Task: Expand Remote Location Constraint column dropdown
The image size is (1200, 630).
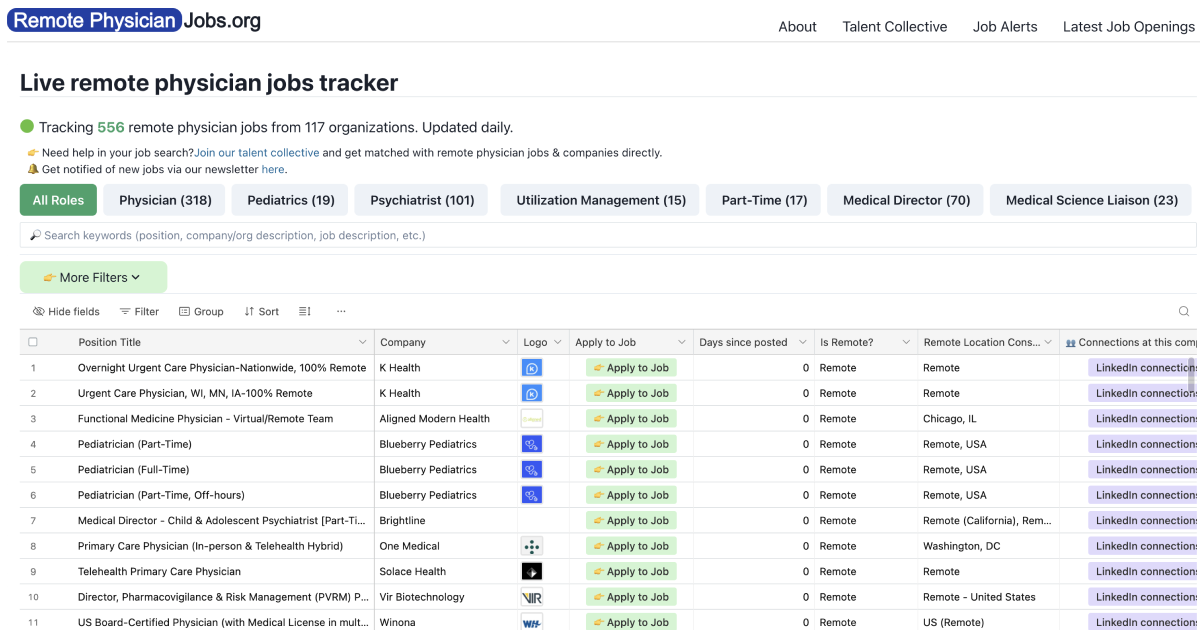Action: point(1049,342)
